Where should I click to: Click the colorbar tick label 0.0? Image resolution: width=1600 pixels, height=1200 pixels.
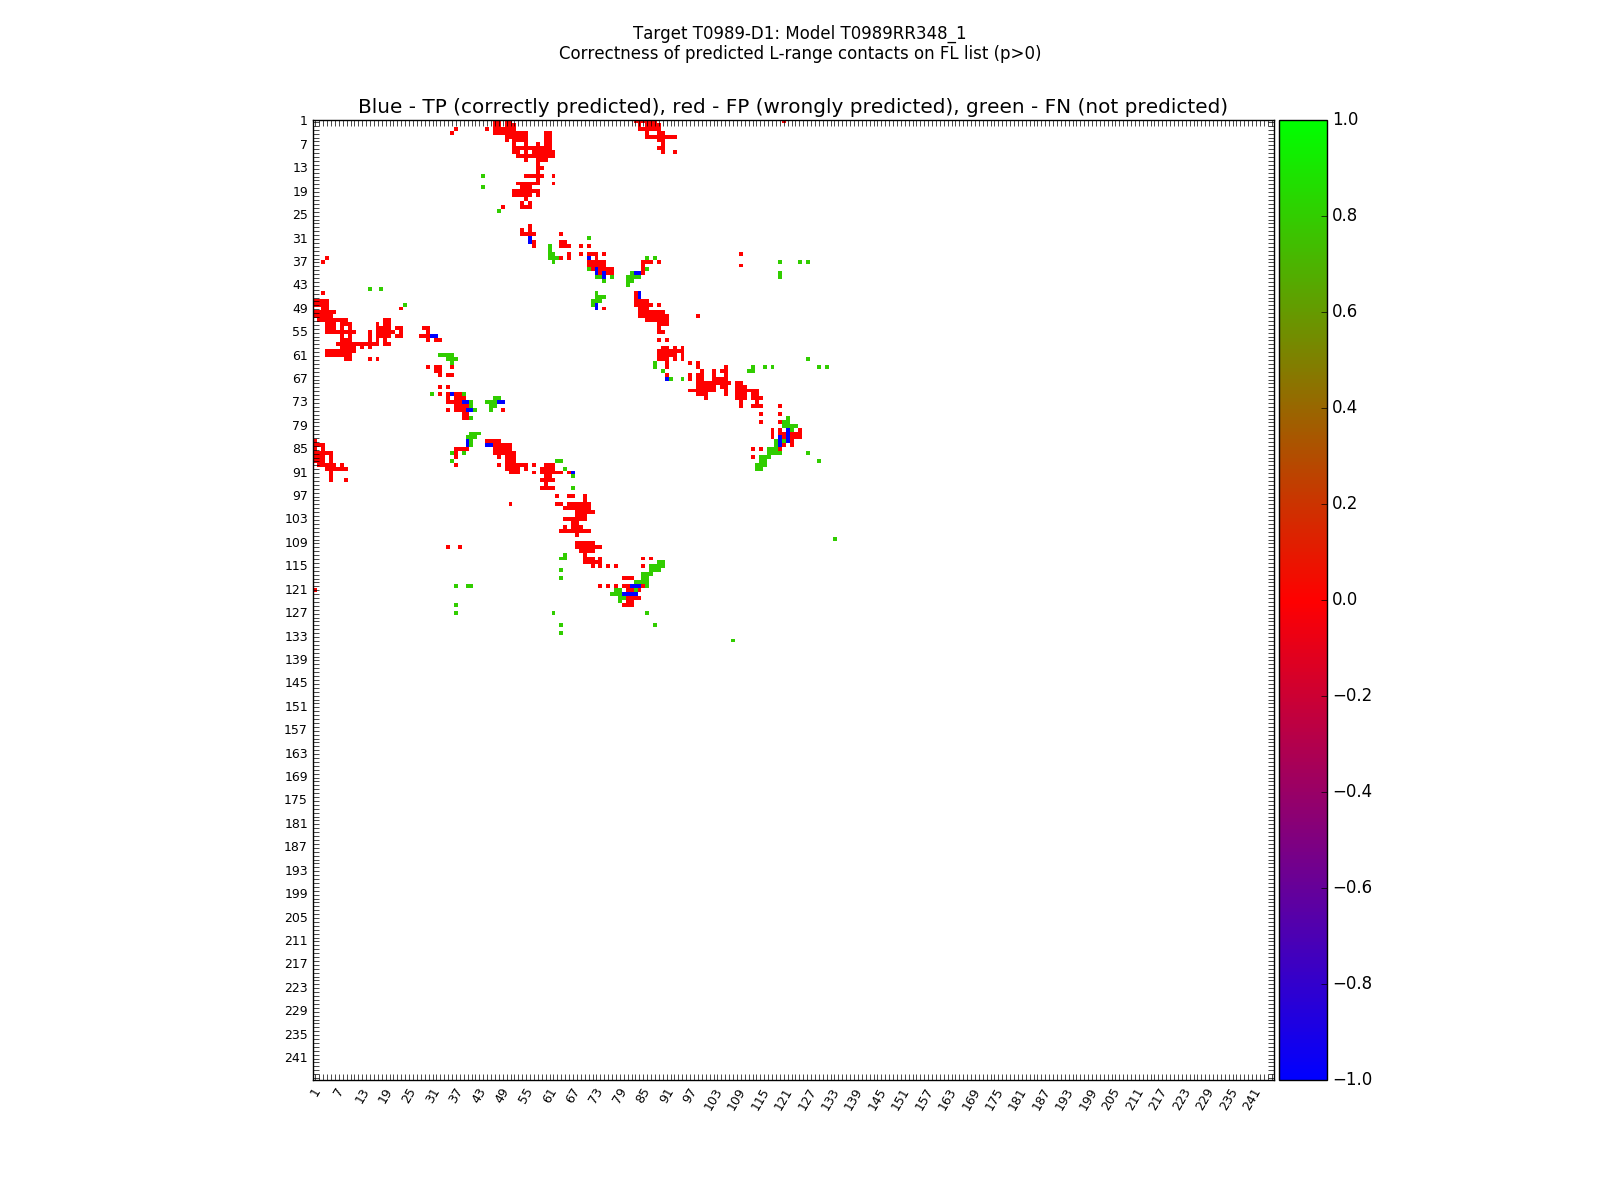[1345, 600]
